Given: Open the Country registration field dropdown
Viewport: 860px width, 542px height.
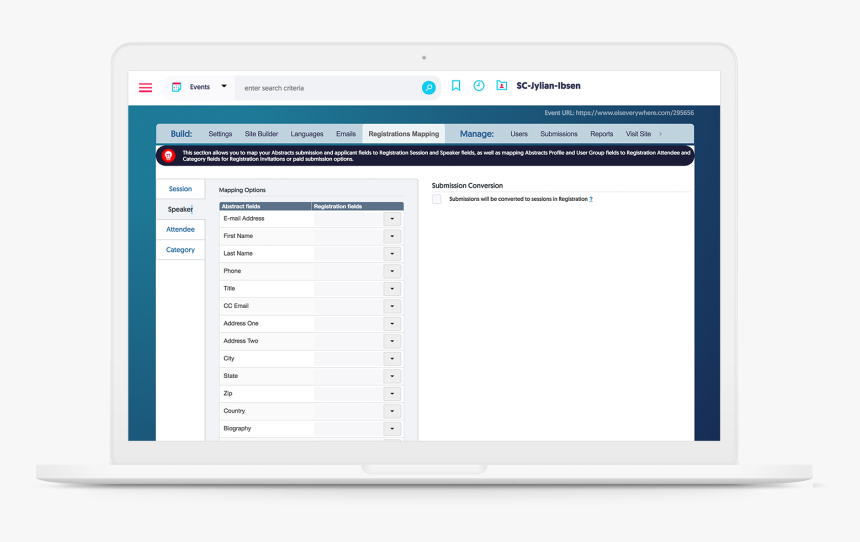Looking at the screenshot, I should 392,411.
